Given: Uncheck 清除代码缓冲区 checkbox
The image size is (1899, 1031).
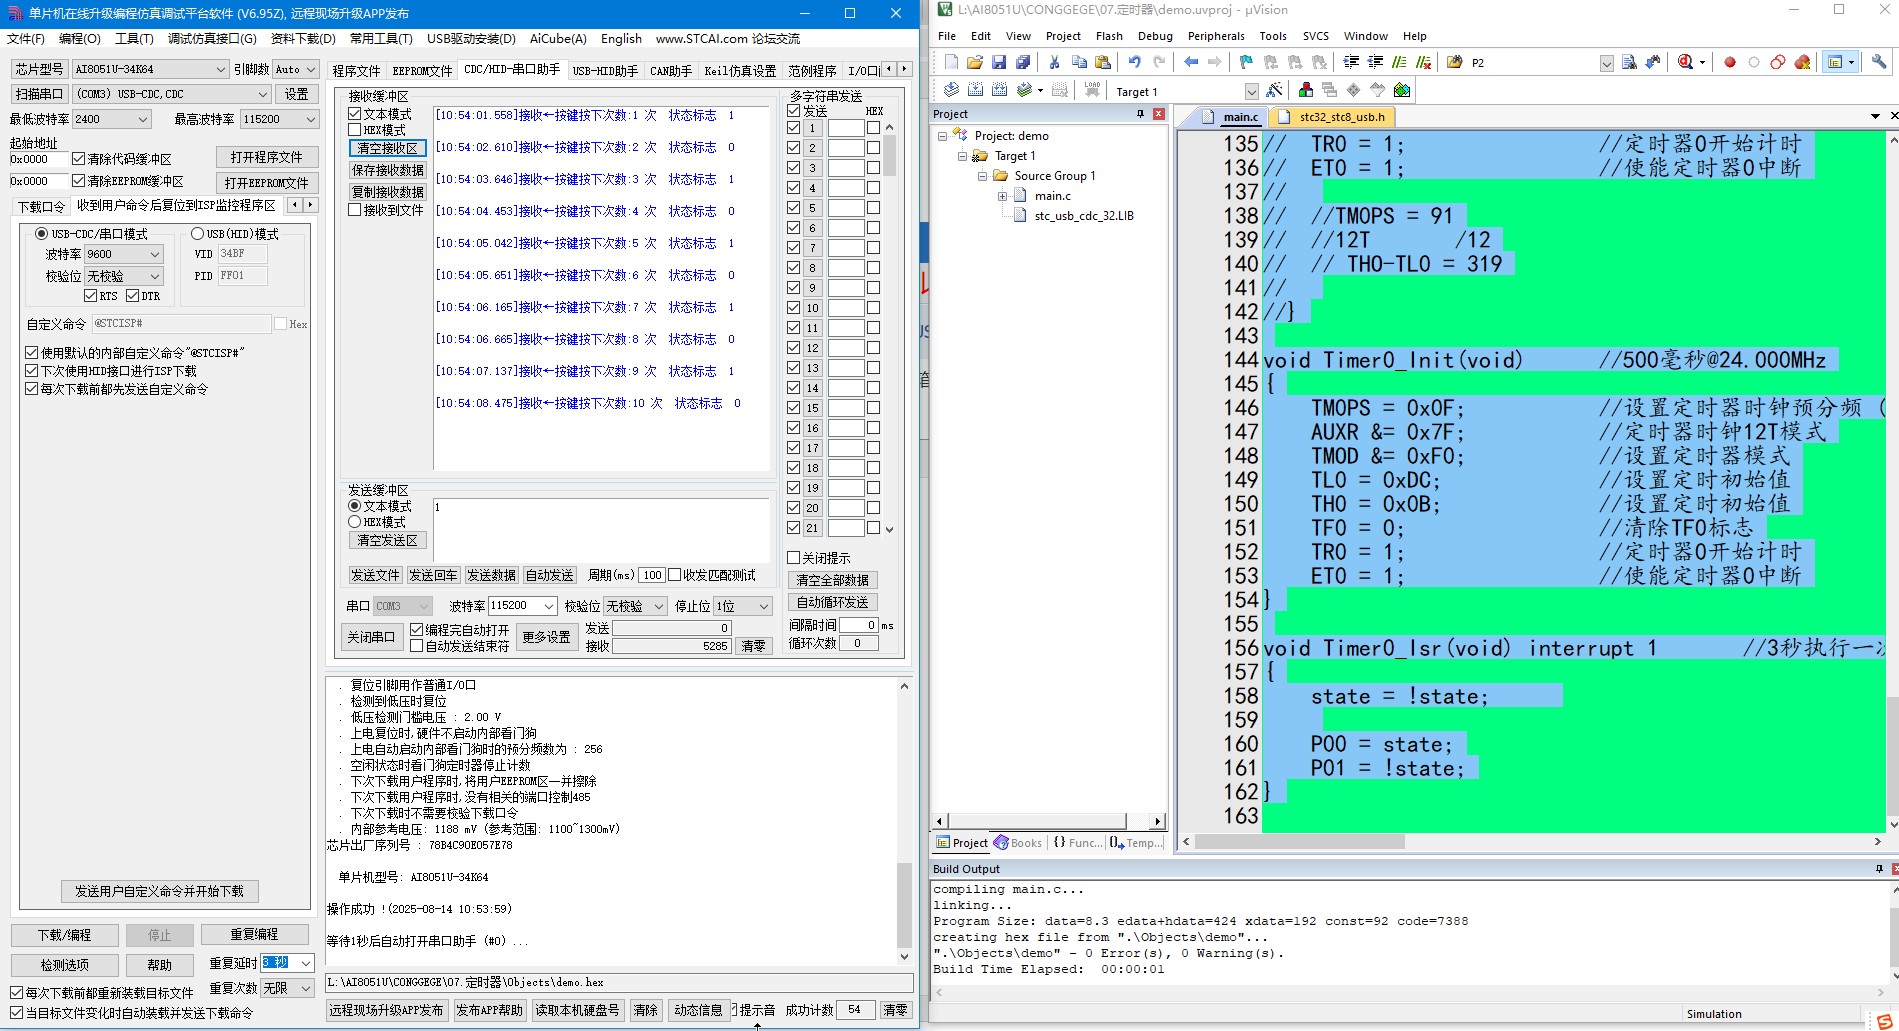Looking at the screenshot, I should (78, 159).
